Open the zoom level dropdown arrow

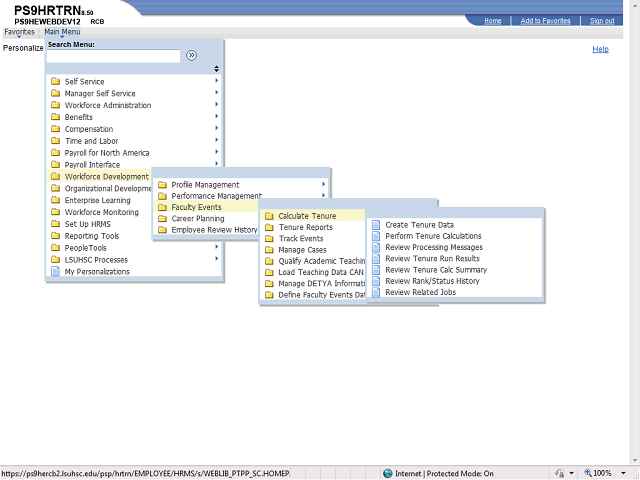(x=623, y=473)
